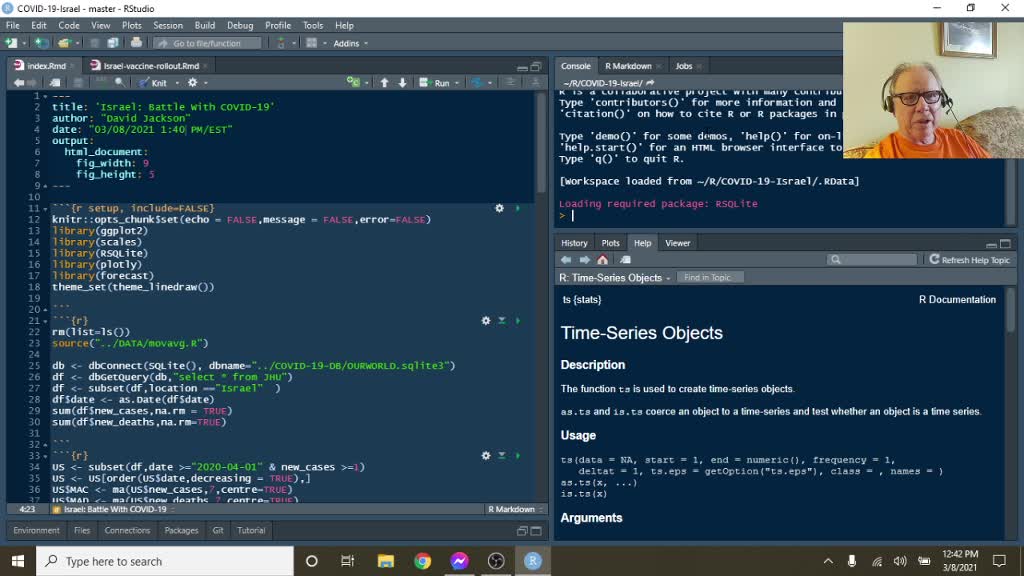Click the find/replace magnifier in editor
The width and height of the screenshot is (1024, 576).
[120, 83]
